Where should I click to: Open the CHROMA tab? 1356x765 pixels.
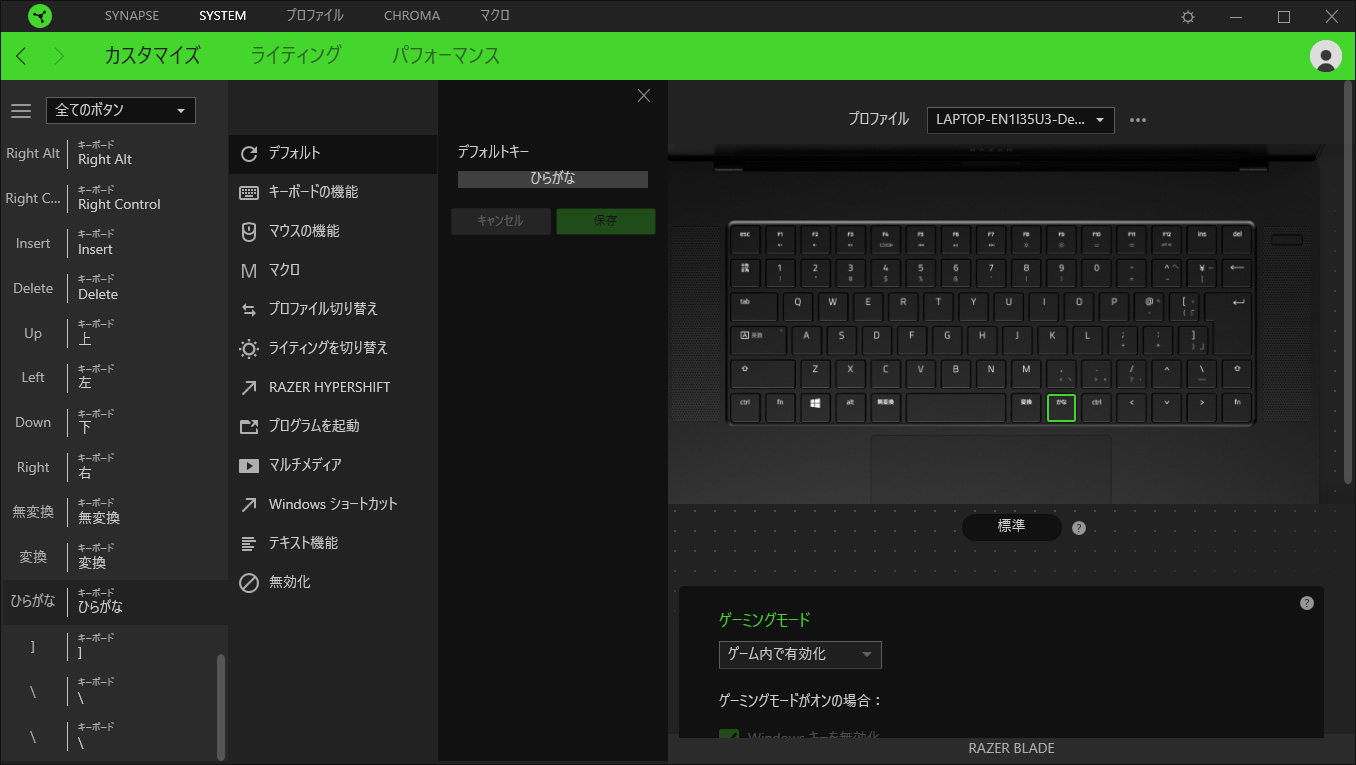click(x=411, y=16)
